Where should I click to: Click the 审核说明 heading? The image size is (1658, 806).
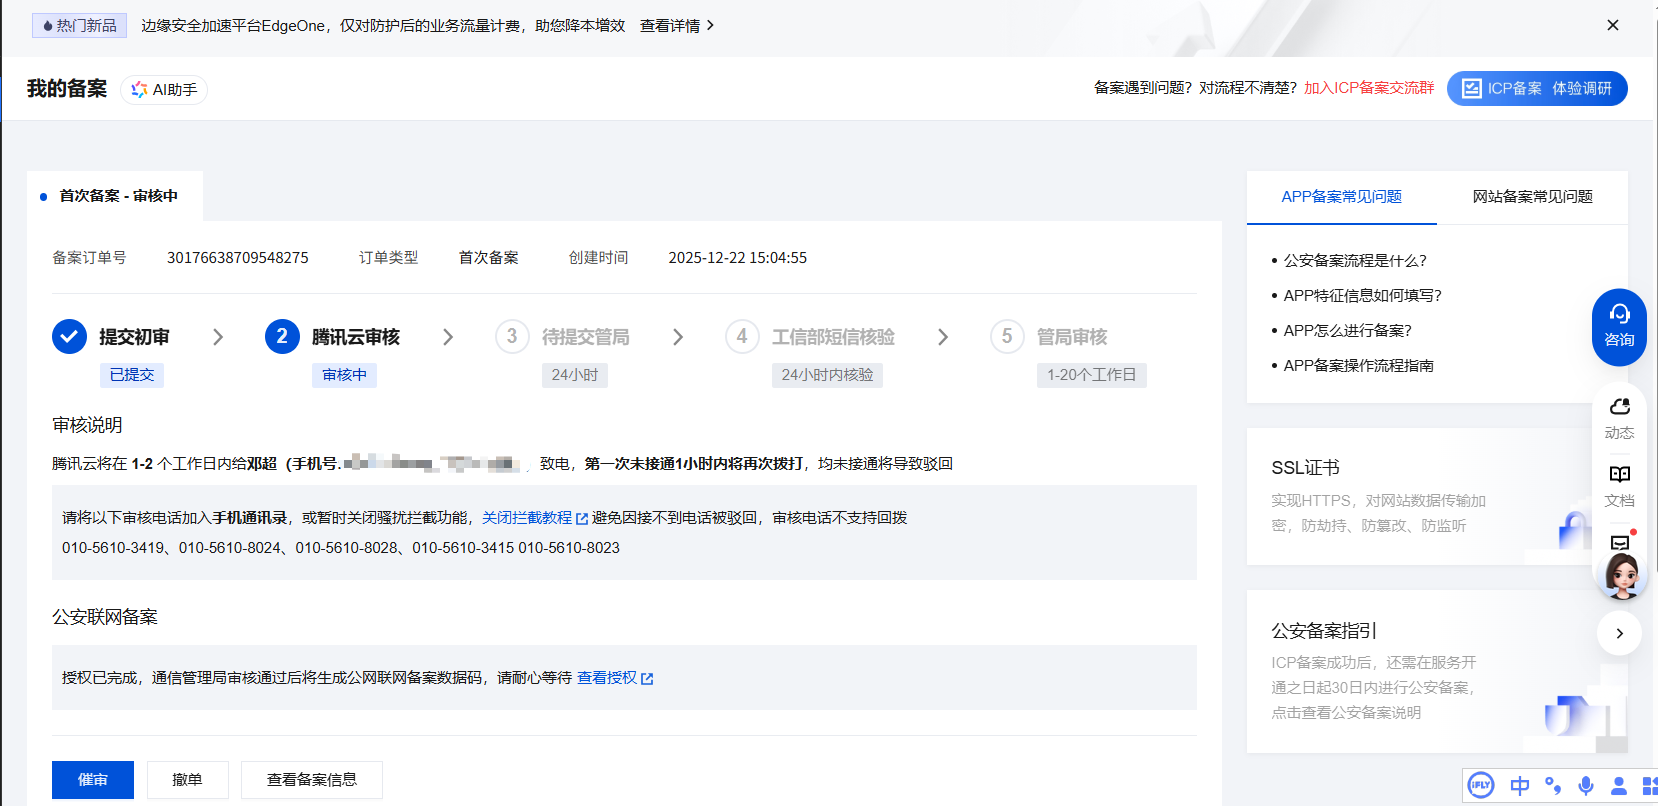coord(87,425)
